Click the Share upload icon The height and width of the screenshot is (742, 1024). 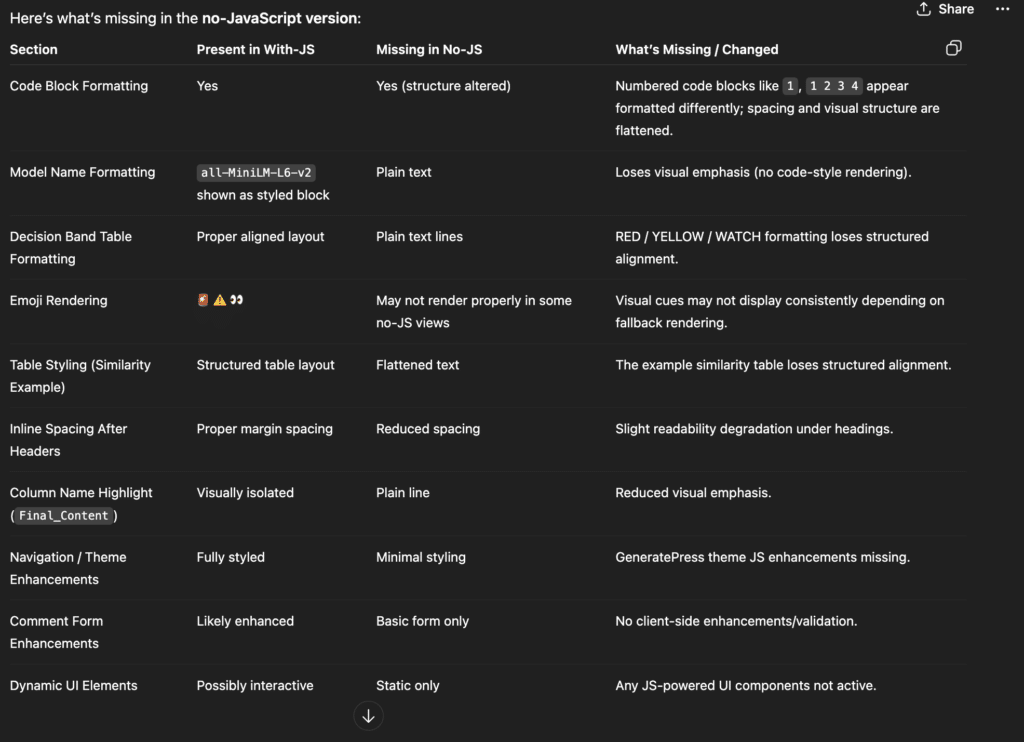(x=923, y=8)
